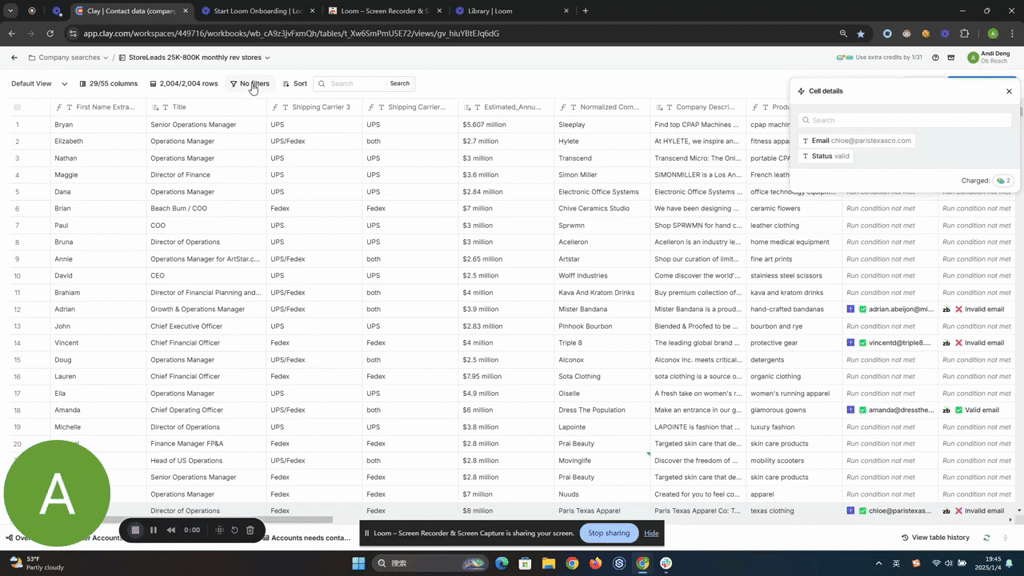1024x576 pixels.
Task: Open browser Extensions puzzle icon
Action: (964, 33)
